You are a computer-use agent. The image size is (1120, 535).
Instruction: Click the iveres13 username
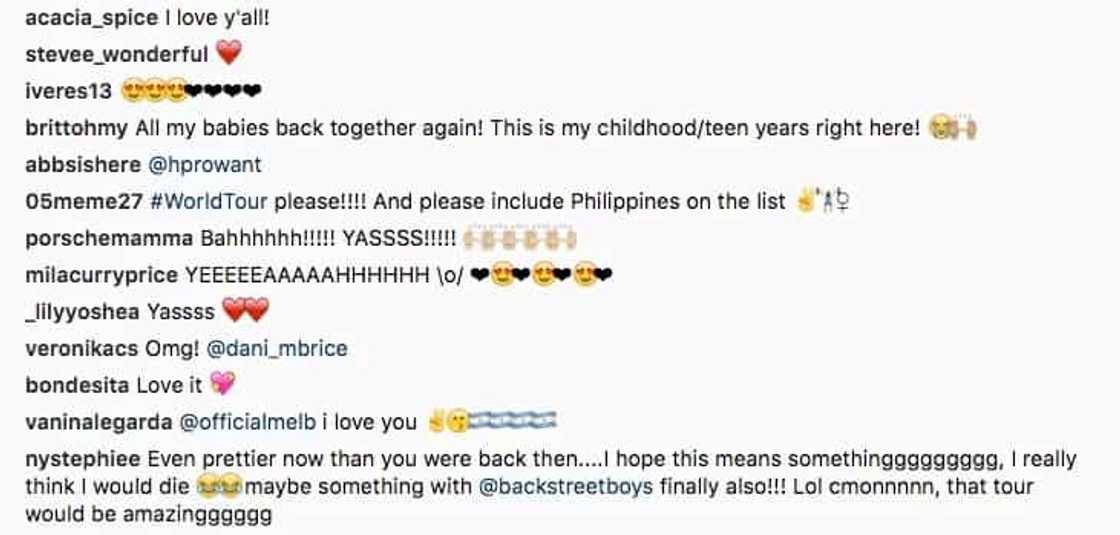pyautogui.click(x=69, y=91)
